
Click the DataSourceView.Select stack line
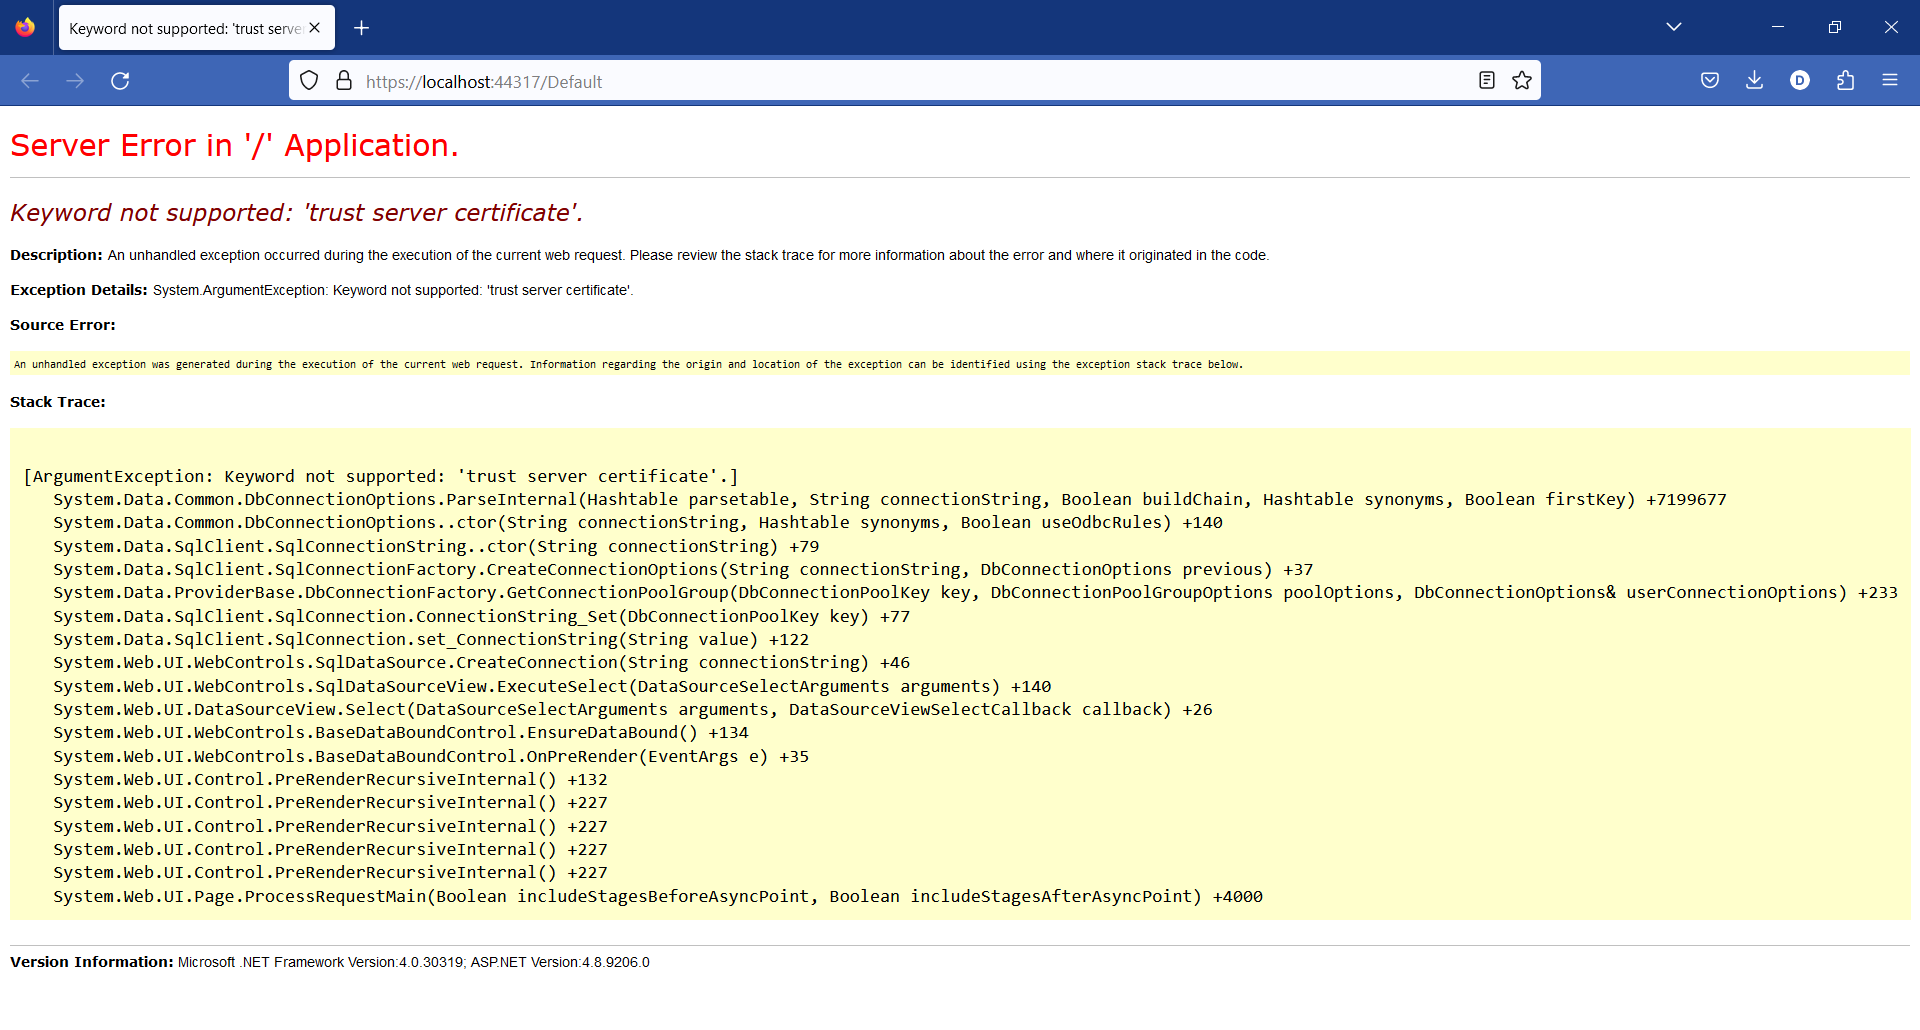click(633, 710)
